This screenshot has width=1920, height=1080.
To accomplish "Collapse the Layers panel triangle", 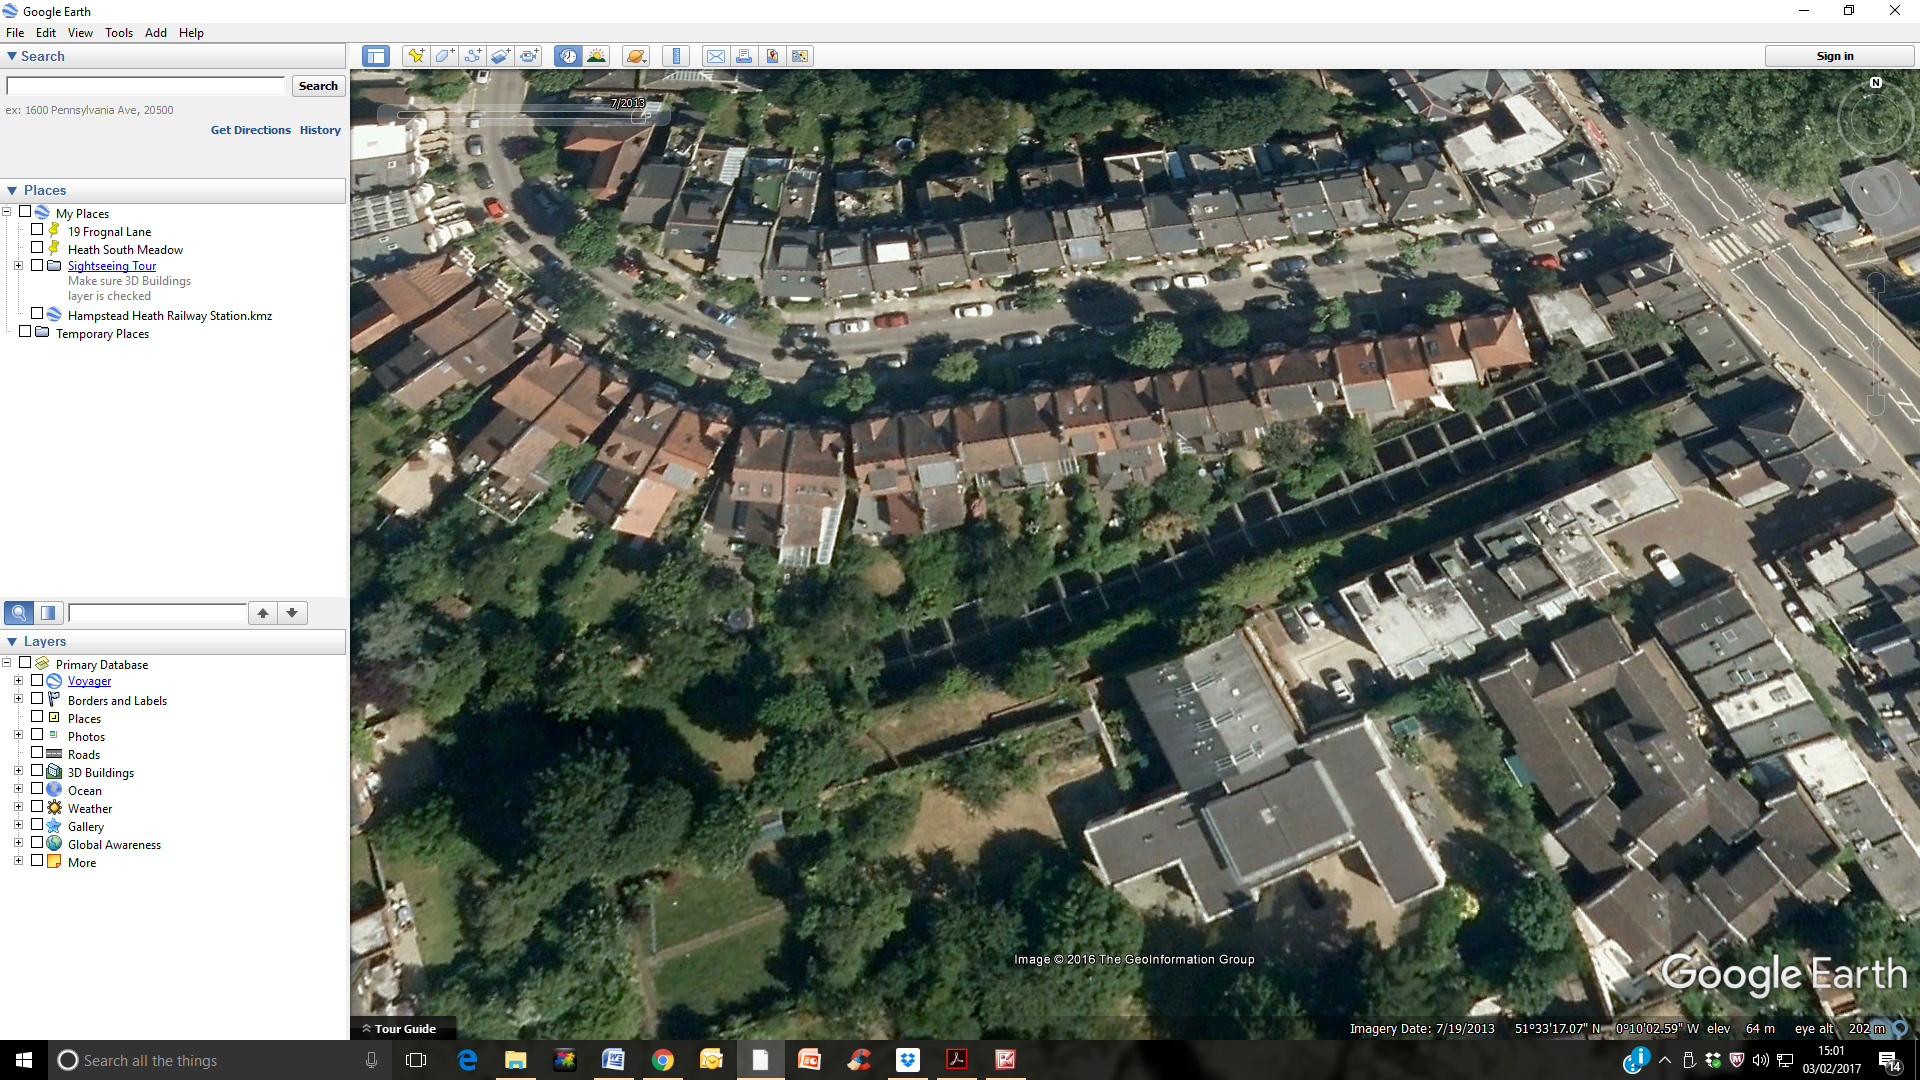I will tap(12, 641).
